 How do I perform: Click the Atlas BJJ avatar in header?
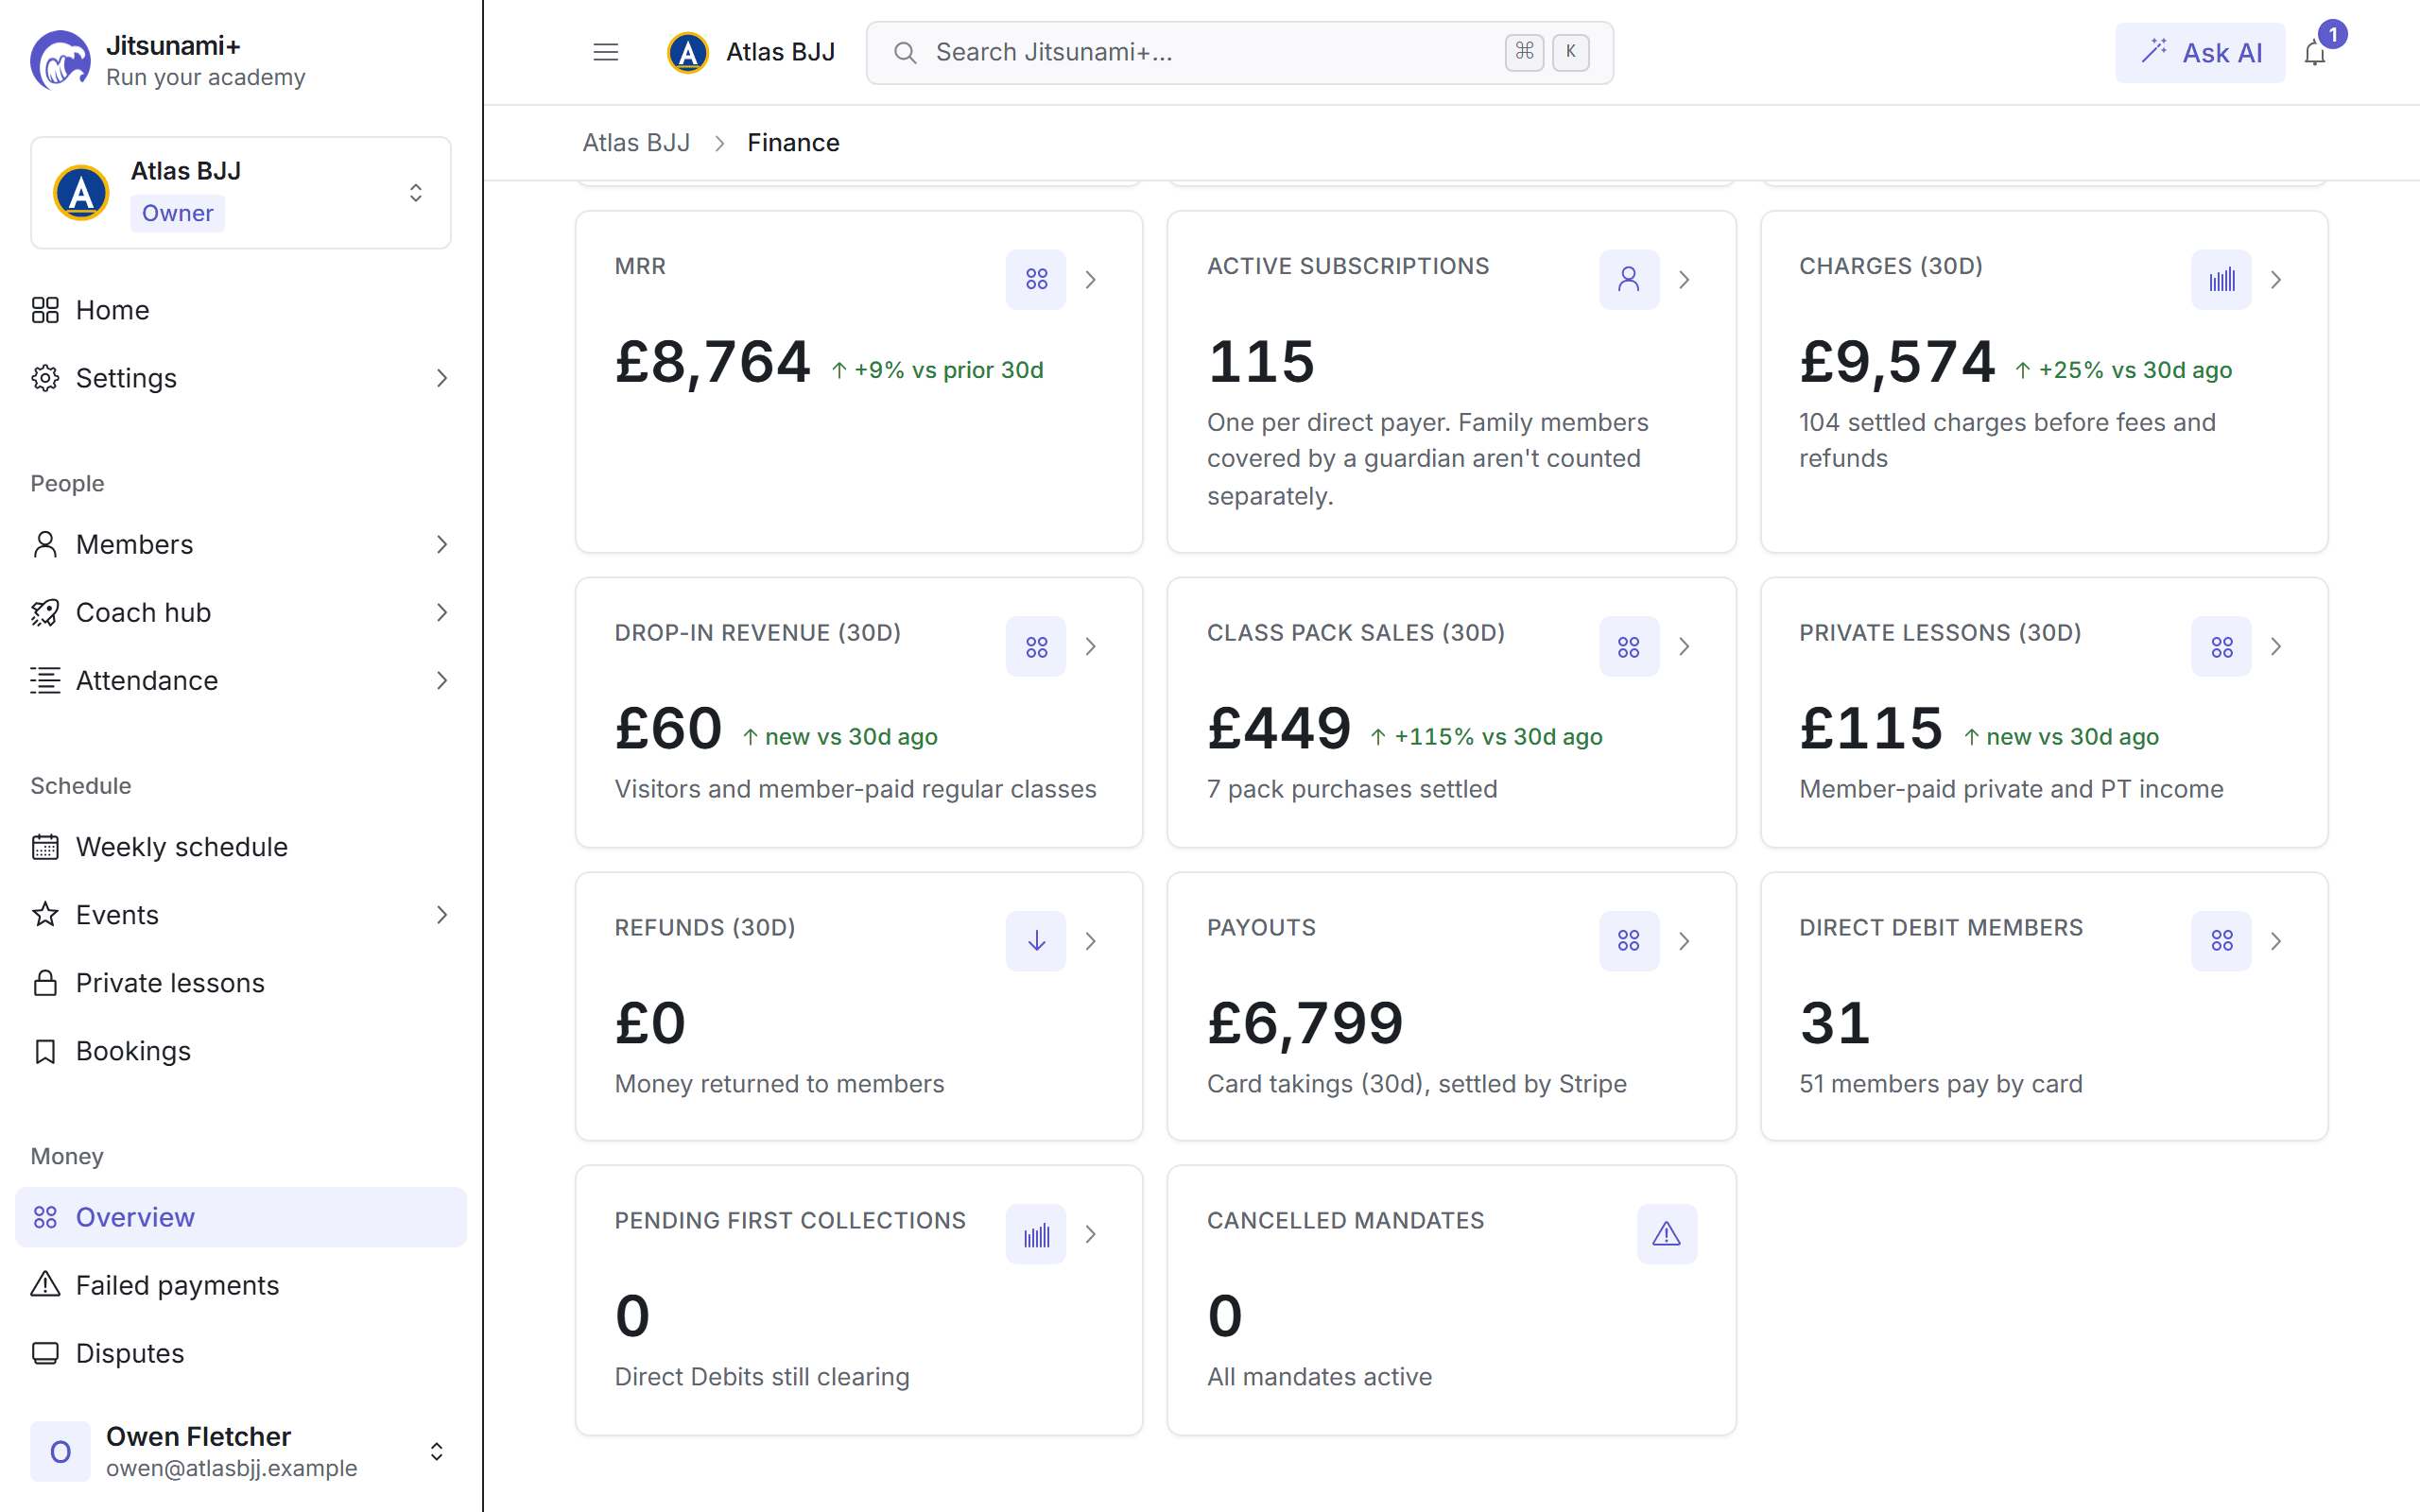pyautogui.click(x=688, y=52)
